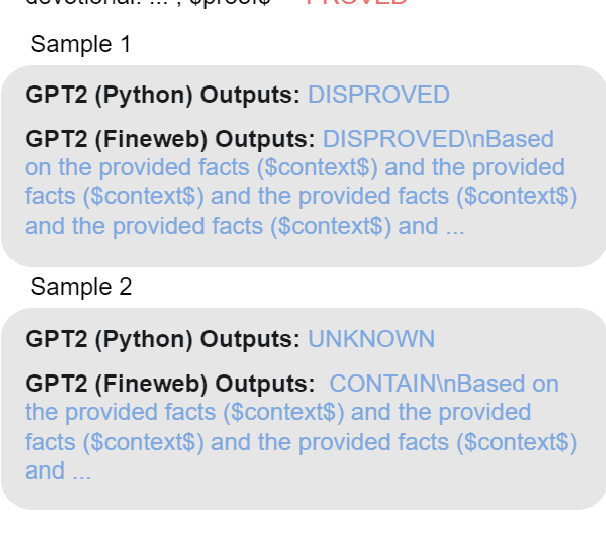Click the "CONTAIN\nBased on" output text
This screenshot has height=542, width=606.
444,384
